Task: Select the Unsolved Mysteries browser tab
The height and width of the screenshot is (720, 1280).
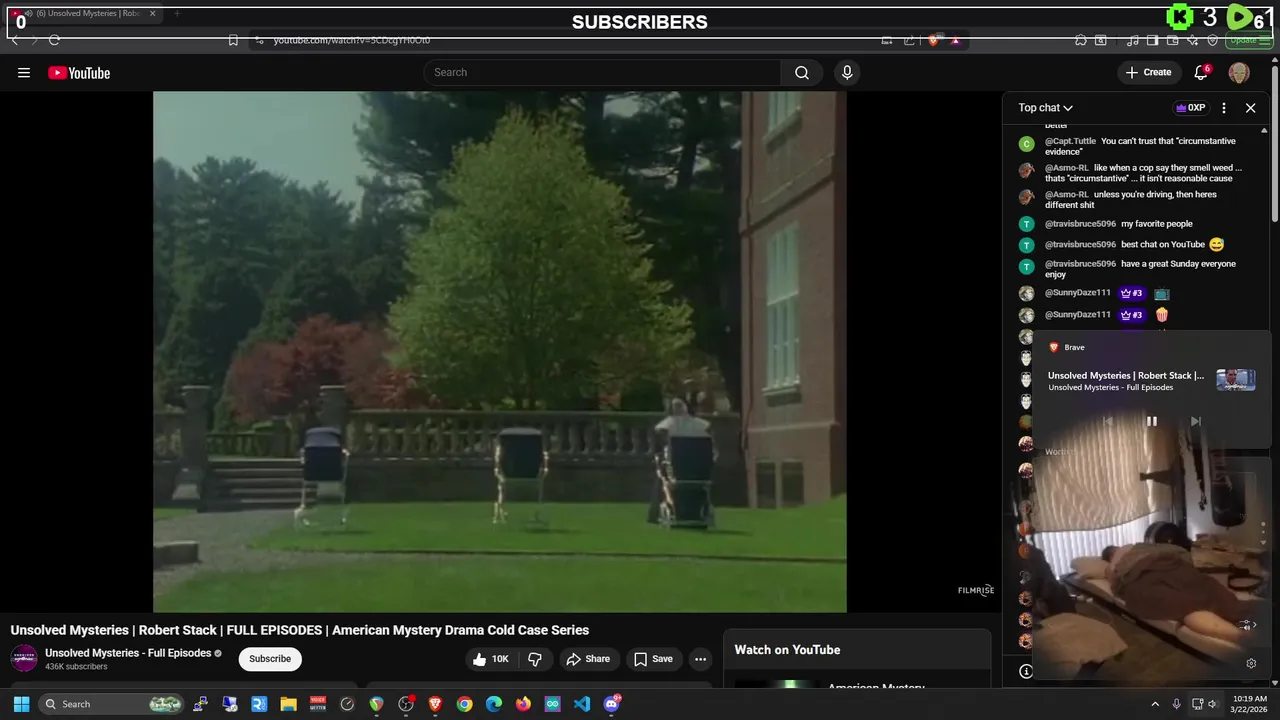Action: [x=82, y=14]
